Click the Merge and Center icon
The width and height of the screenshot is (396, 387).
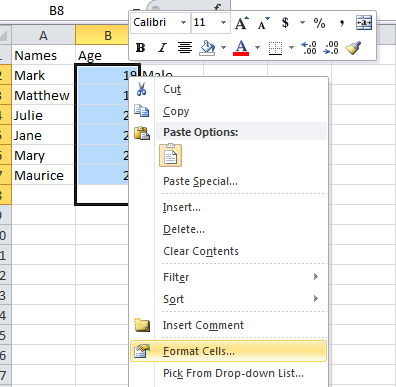[364, 23]
